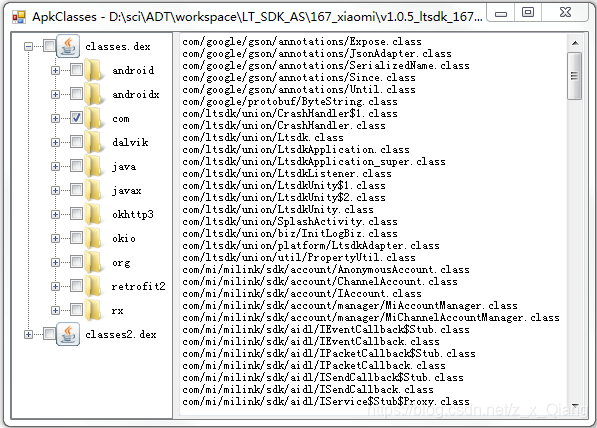Maximize the ApkClasses window
Viewport: 597px width, 428px height.
click(528, 13)
